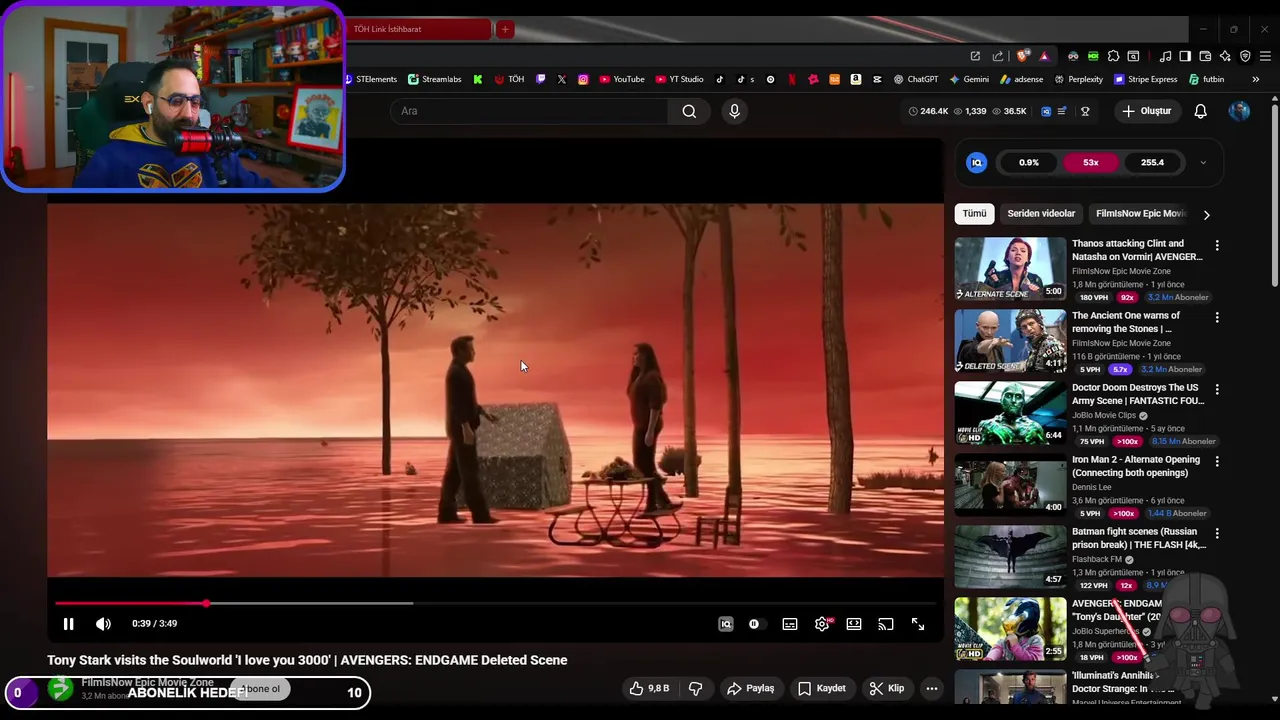This screenshot has width=1280, height=720.
Task: Open new browser tab plus button
Action: coord(505,29)
